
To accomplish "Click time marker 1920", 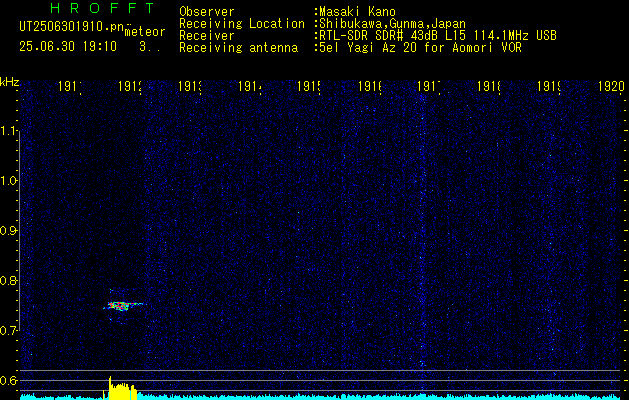I will pyautogui.click(x=611, y=87).
